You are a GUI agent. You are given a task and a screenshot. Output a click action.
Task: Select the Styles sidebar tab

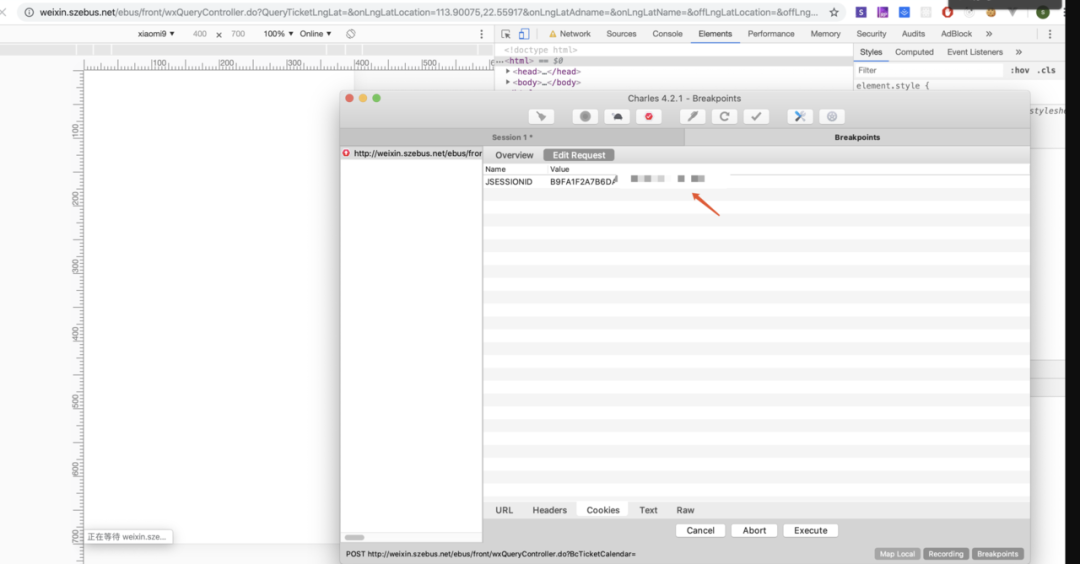click(871, 52)
